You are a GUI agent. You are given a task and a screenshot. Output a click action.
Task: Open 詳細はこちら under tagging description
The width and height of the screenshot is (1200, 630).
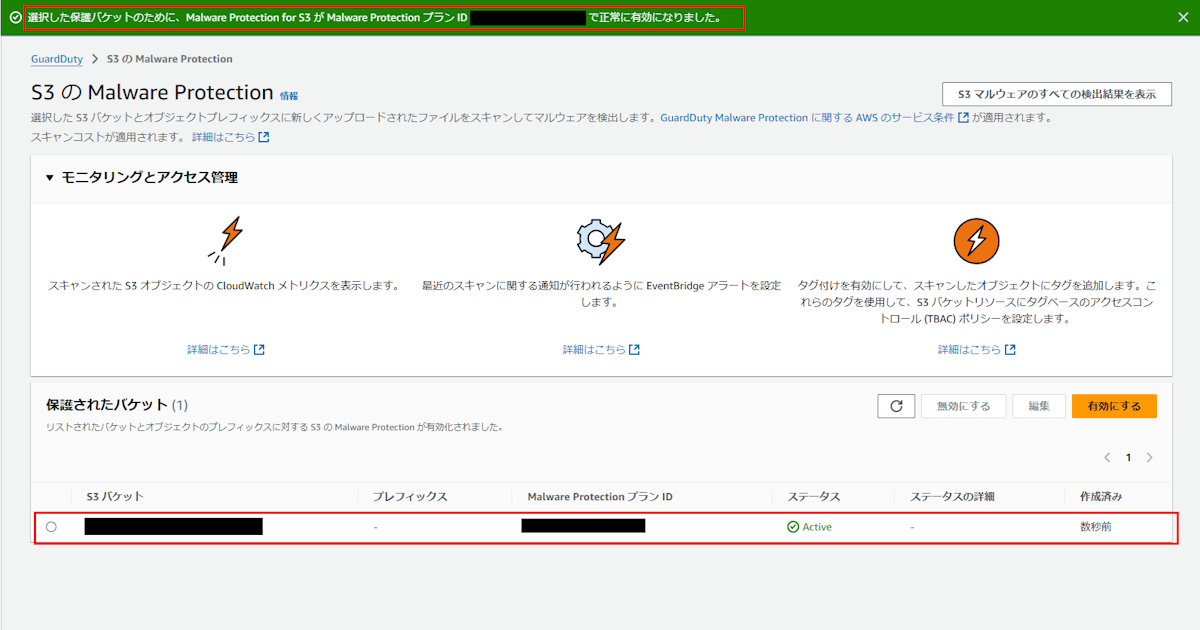969,350
